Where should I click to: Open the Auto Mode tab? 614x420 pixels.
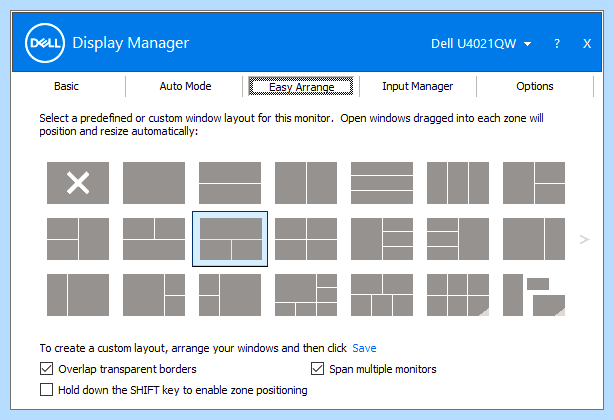(185, 86)
